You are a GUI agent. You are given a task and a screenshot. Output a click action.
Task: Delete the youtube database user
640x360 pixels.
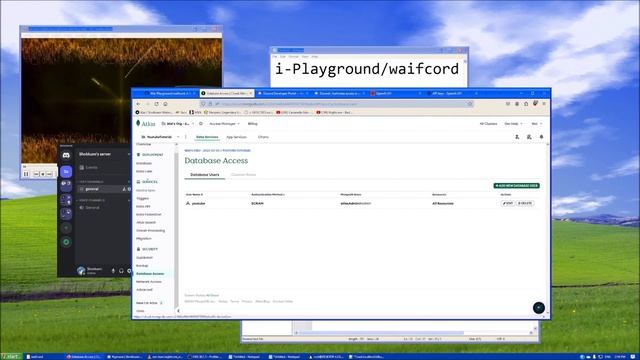(525, 203)
